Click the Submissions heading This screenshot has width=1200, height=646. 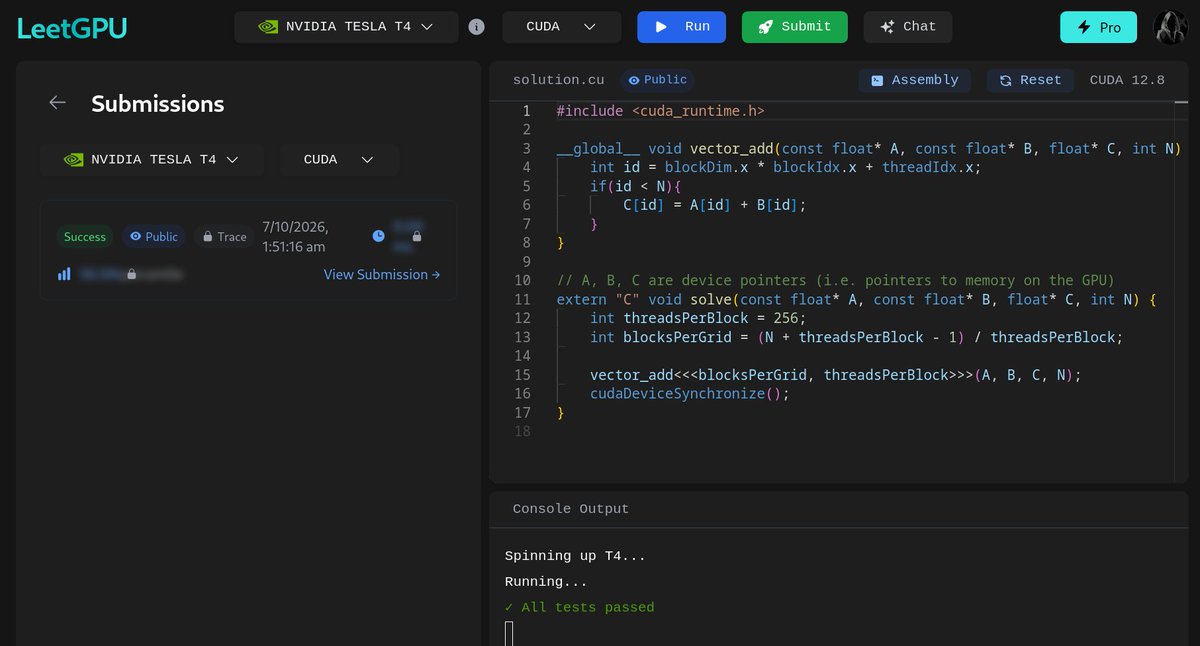pos(158,103)
